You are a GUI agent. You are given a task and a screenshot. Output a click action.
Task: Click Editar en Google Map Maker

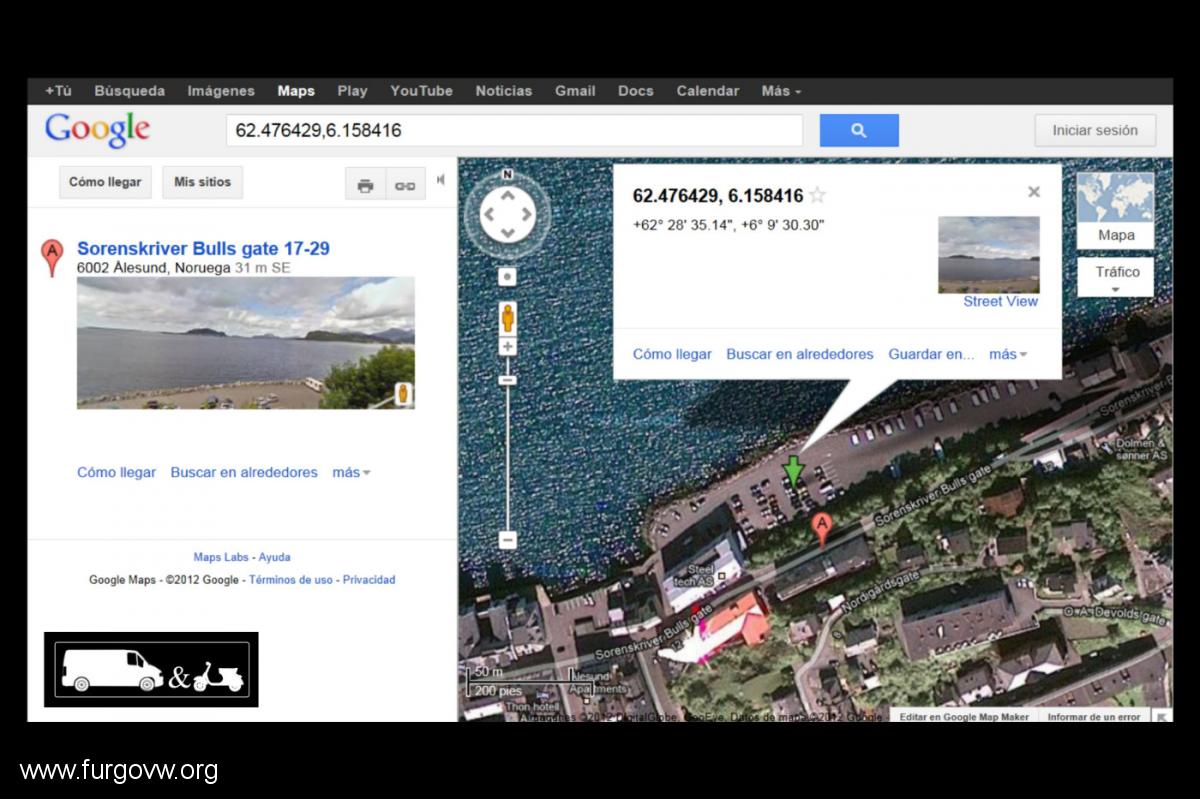click(x=963, y=717)
